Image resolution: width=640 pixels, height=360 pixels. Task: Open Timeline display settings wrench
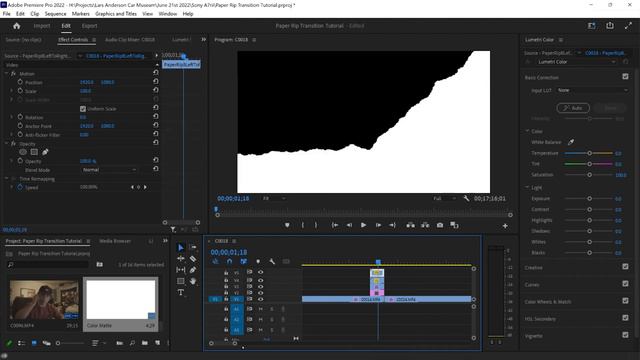(x=272, y=261)
